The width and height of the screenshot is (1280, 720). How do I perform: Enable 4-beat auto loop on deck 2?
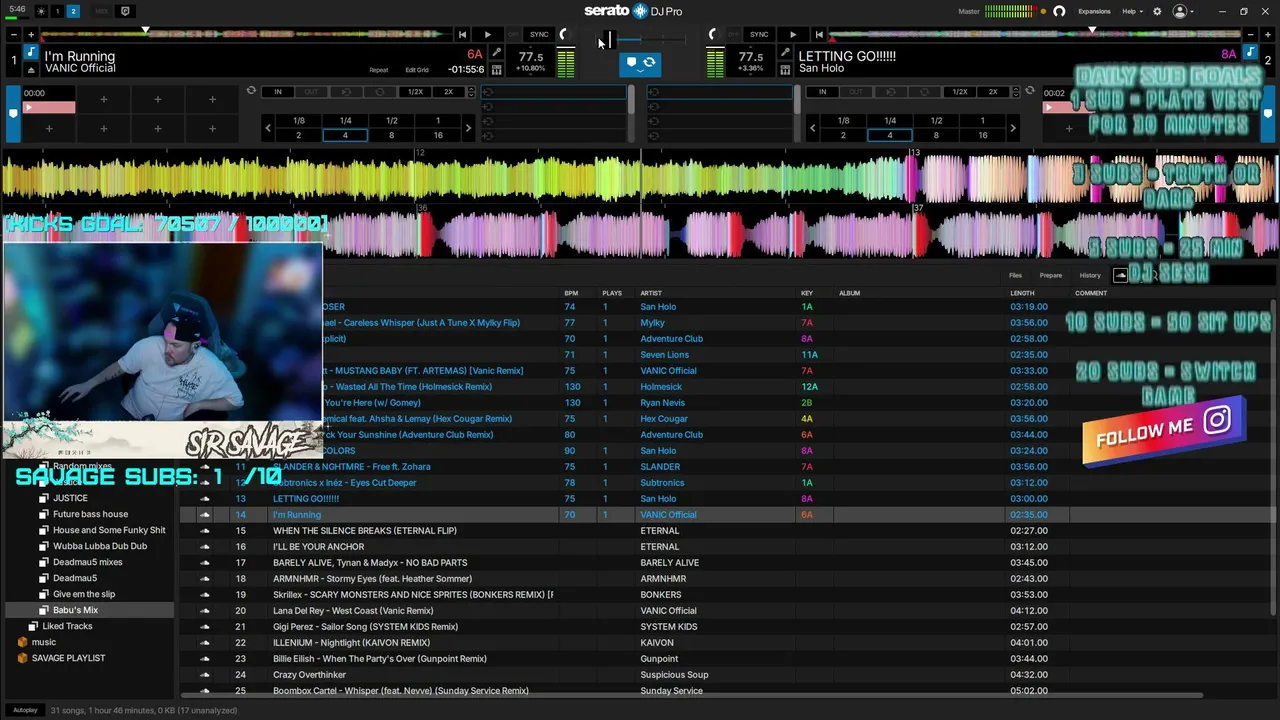click(x=889, y=135)
